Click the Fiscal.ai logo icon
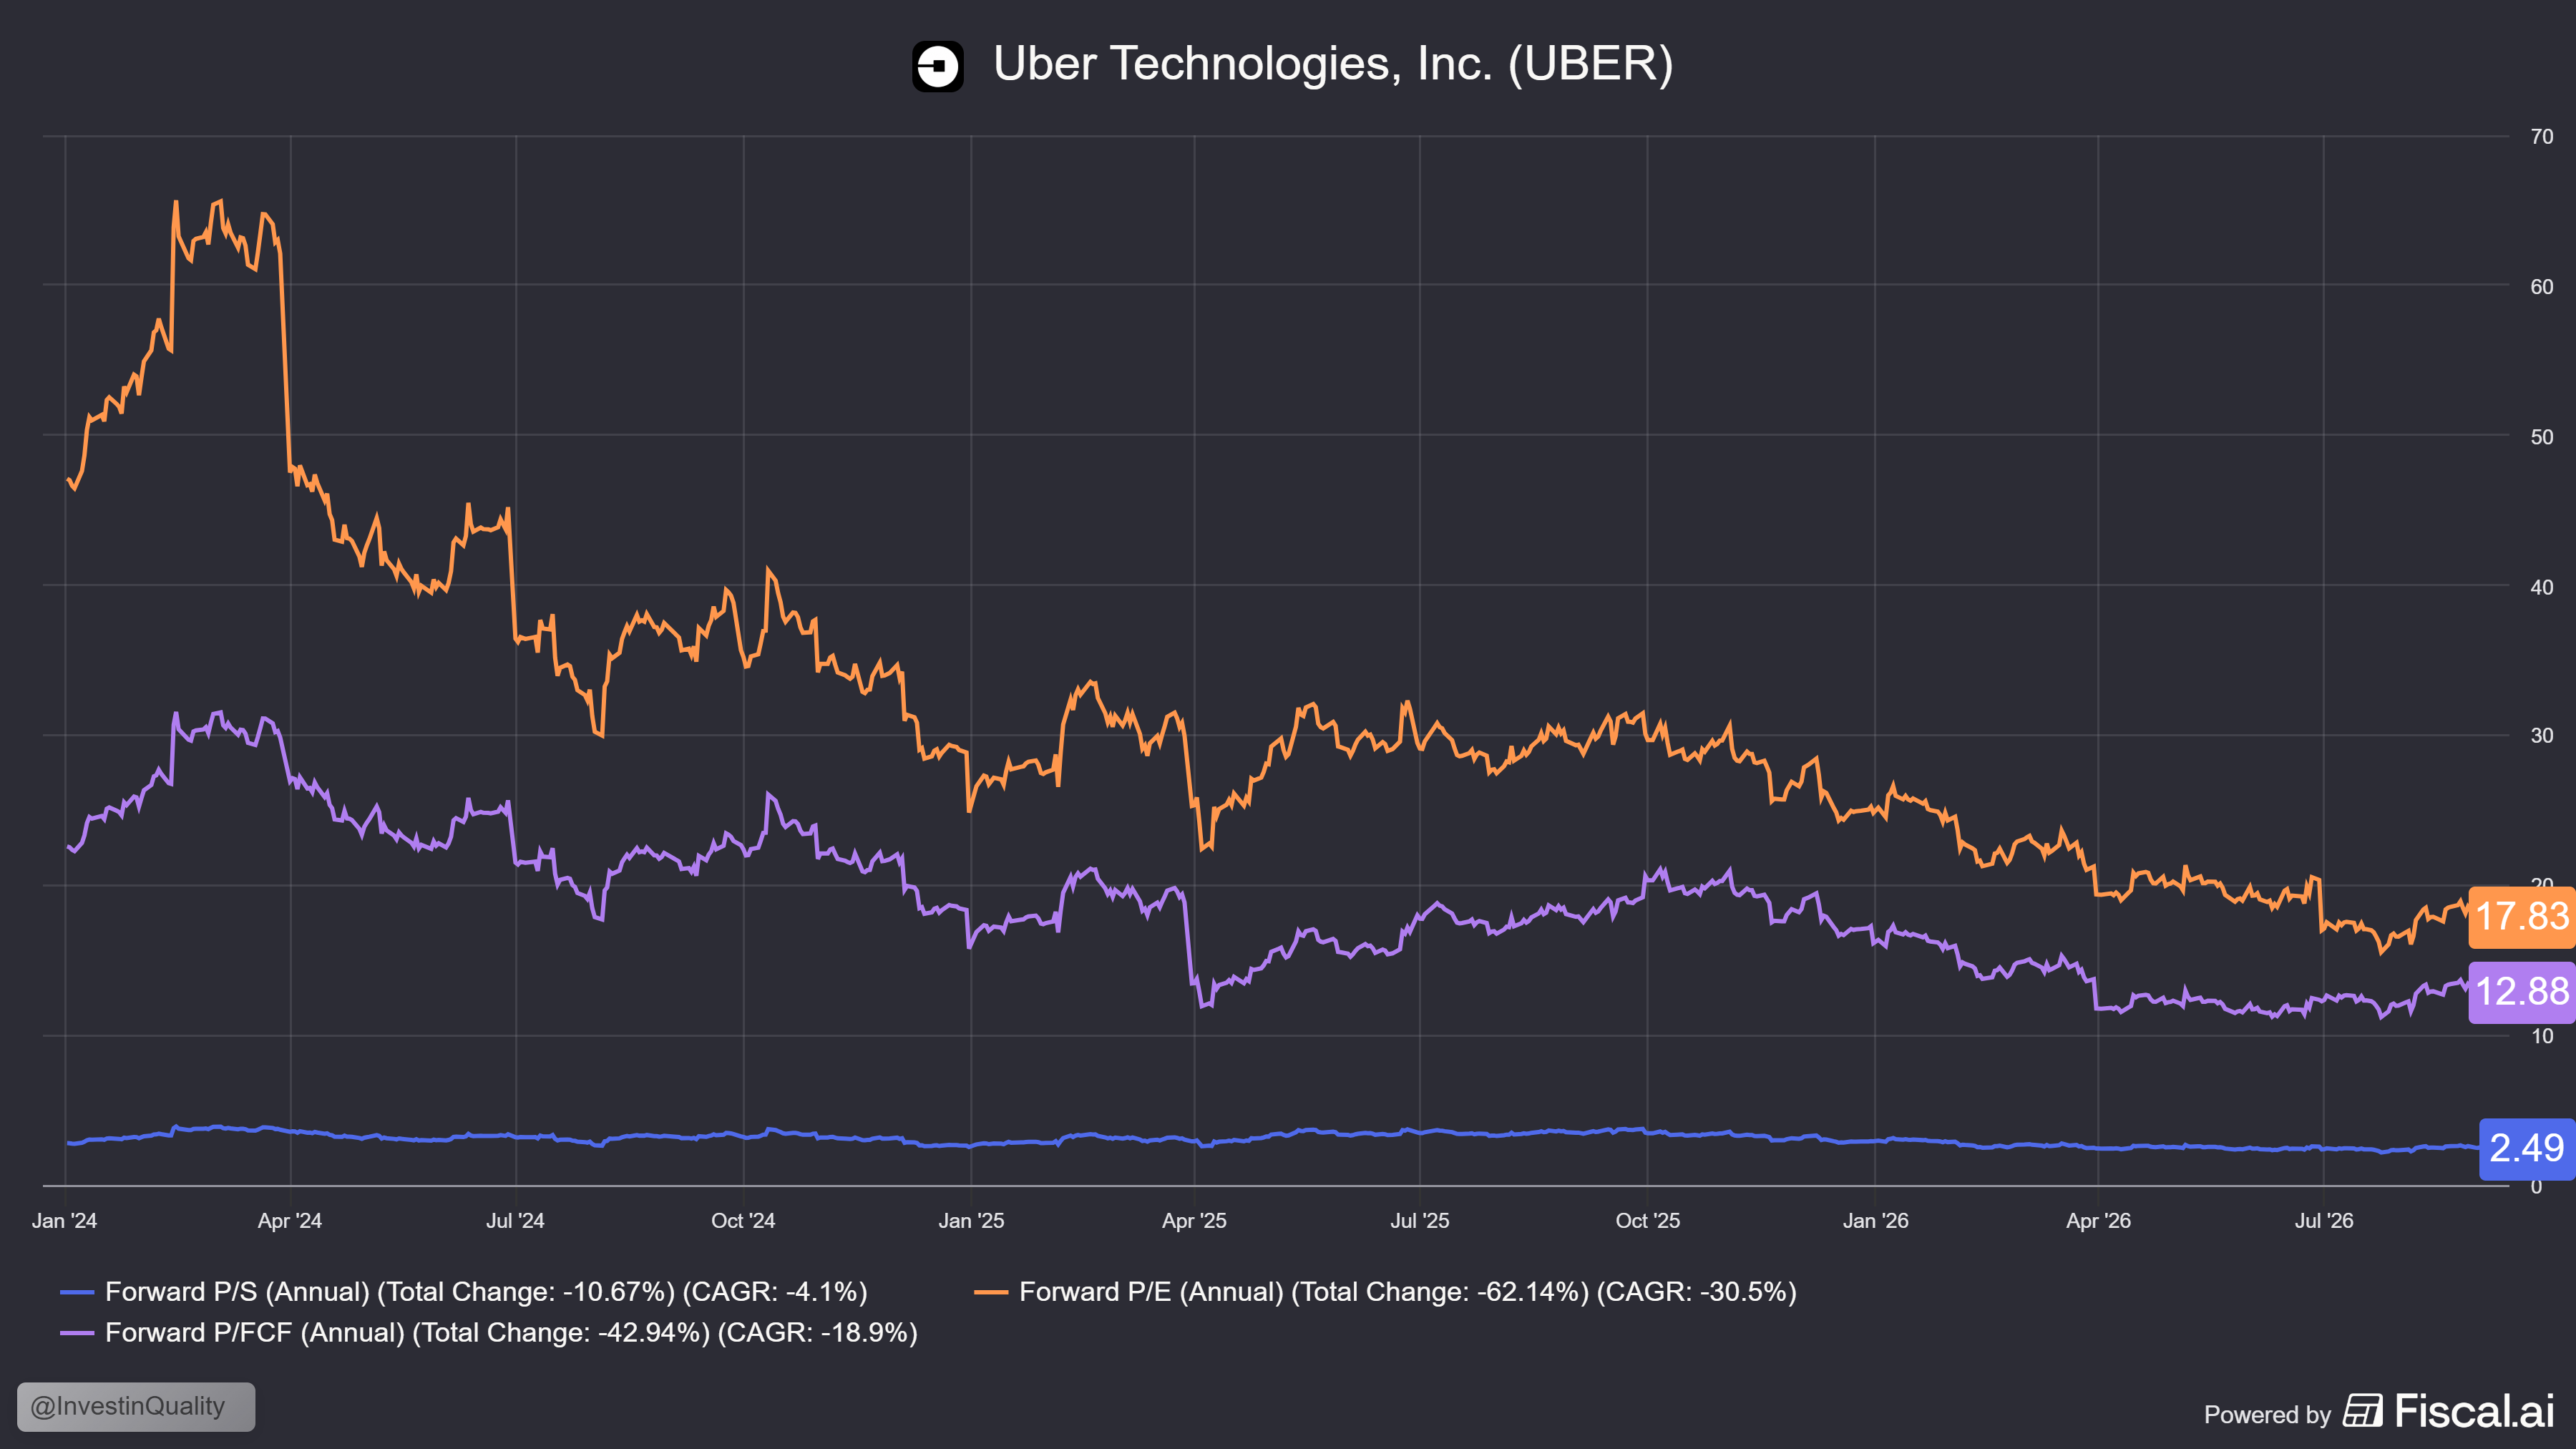The width and height of the screenshot is (2576, 1449). (2362, 1411)
